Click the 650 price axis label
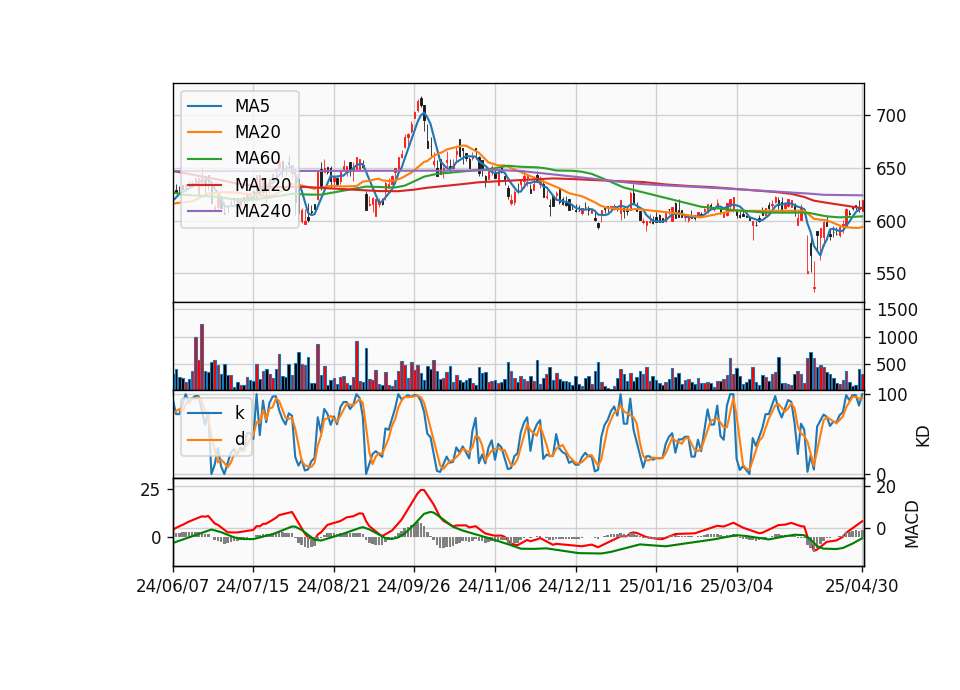The width and height of the screenshot is (960, 690). pos(891,169)
